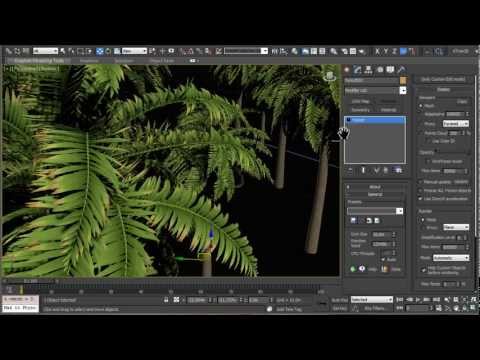Viewport: 480px width, 360px height.
Task: Switch to the Object Paint ribbon tab
Action: click(162, 61)
